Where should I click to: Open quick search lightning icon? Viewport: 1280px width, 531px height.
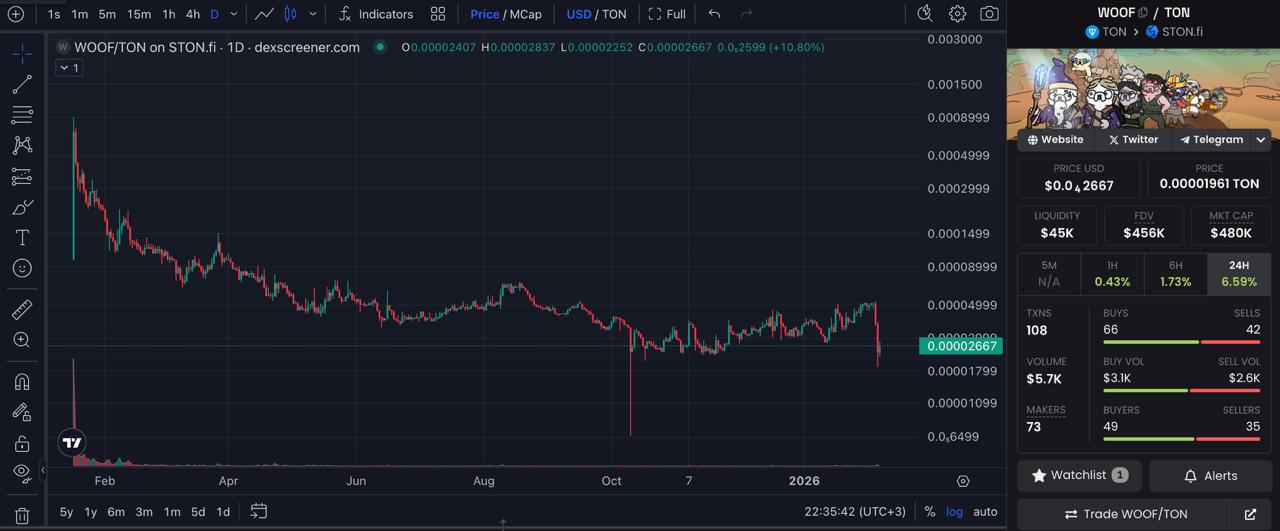coord(925,14)
